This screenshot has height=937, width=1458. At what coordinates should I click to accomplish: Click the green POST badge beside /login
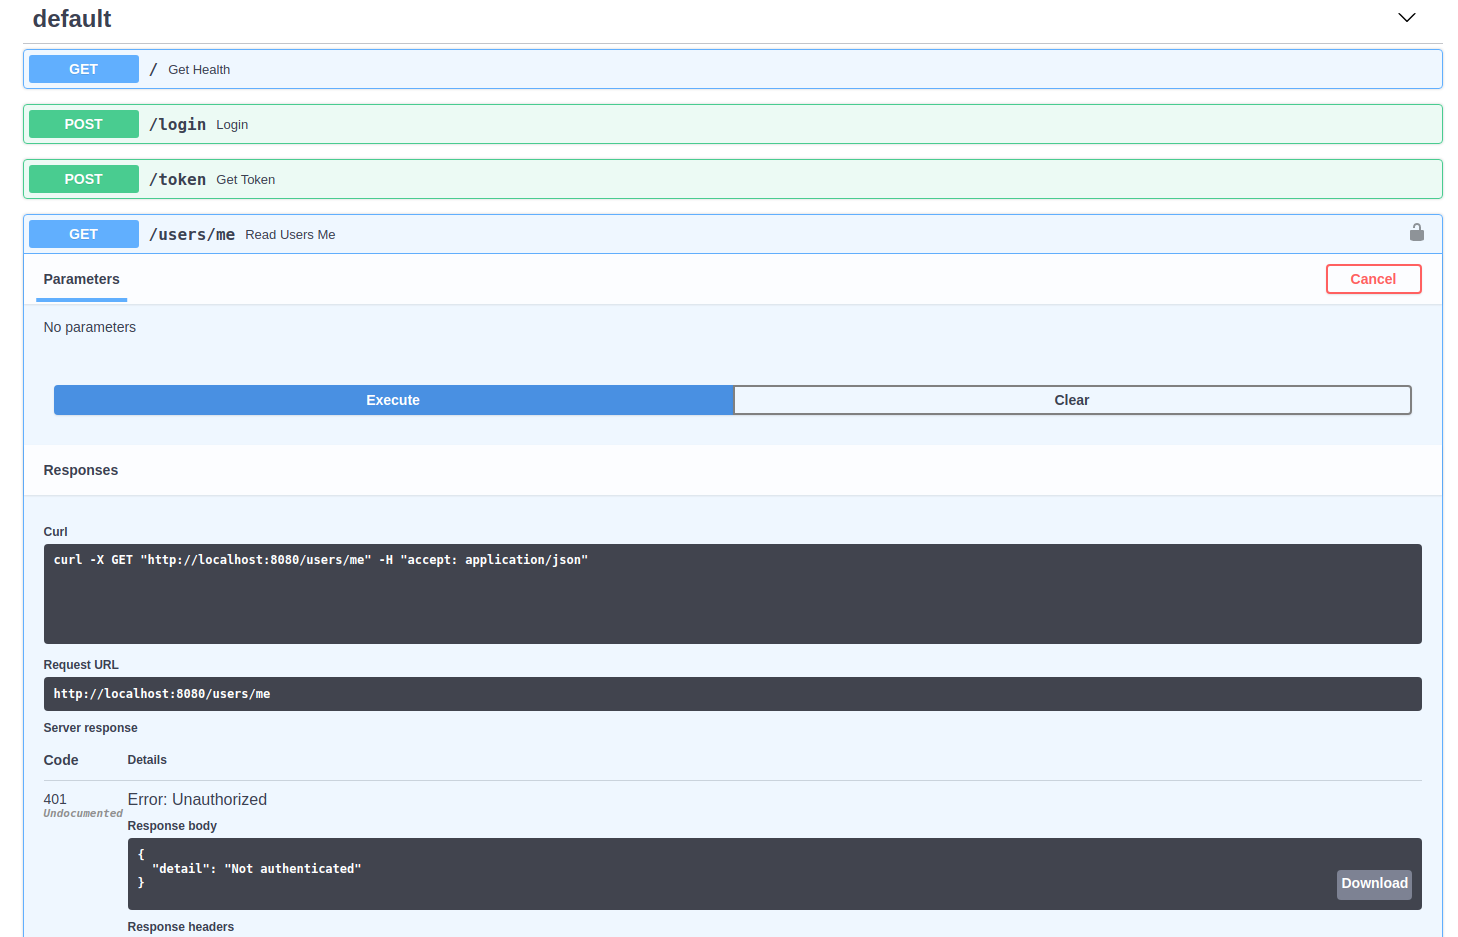pyautogui.click(x=84, y=124)
